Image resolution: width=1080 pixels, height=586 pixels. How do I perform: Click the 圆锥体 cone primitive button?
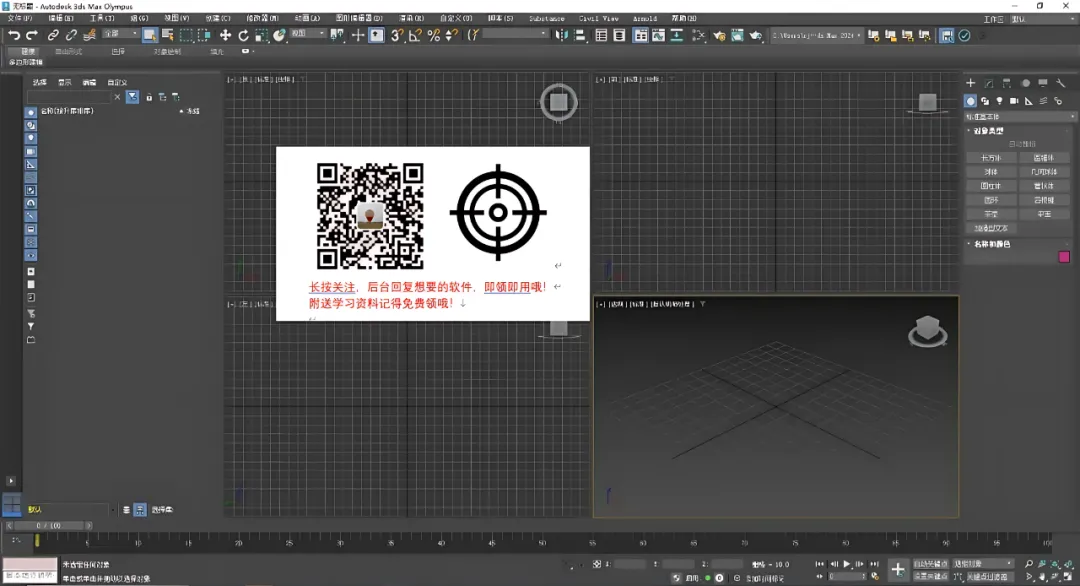click(1044, 158)
